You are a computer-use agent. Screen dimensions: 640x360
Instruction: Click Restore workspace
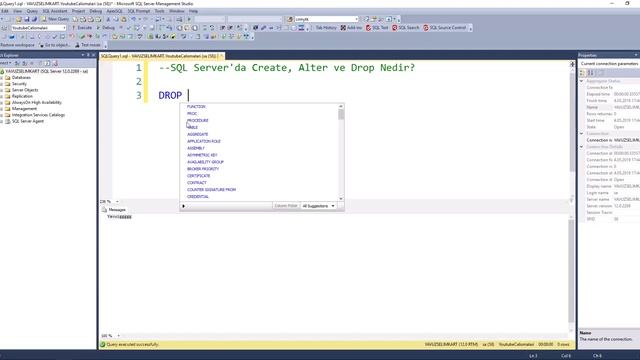[18, 45]
